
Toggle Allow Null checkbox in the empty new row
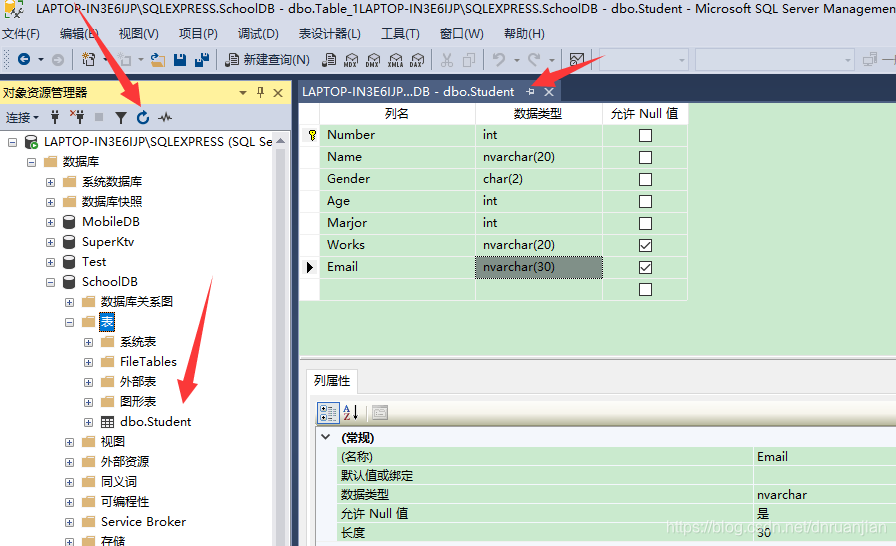645,290
